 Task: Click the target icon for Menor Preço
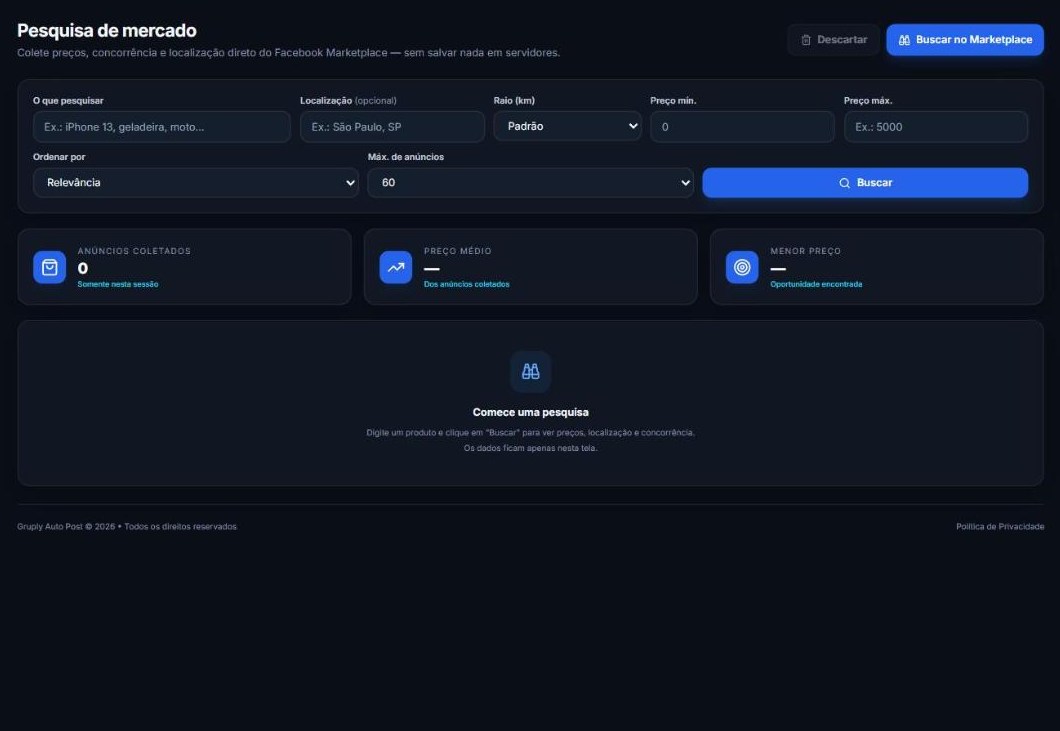pos(742,267)
